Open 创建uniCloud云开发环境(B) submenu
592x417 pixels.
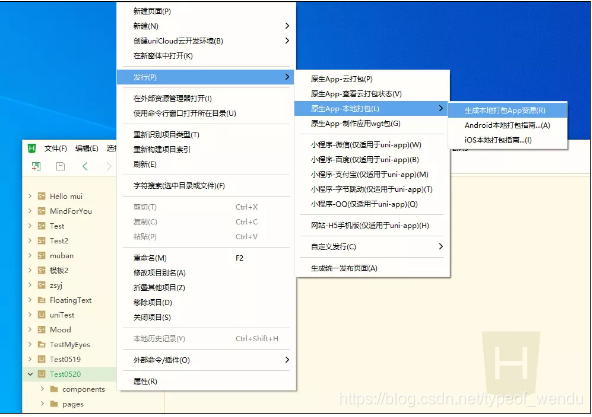(207, 41)
